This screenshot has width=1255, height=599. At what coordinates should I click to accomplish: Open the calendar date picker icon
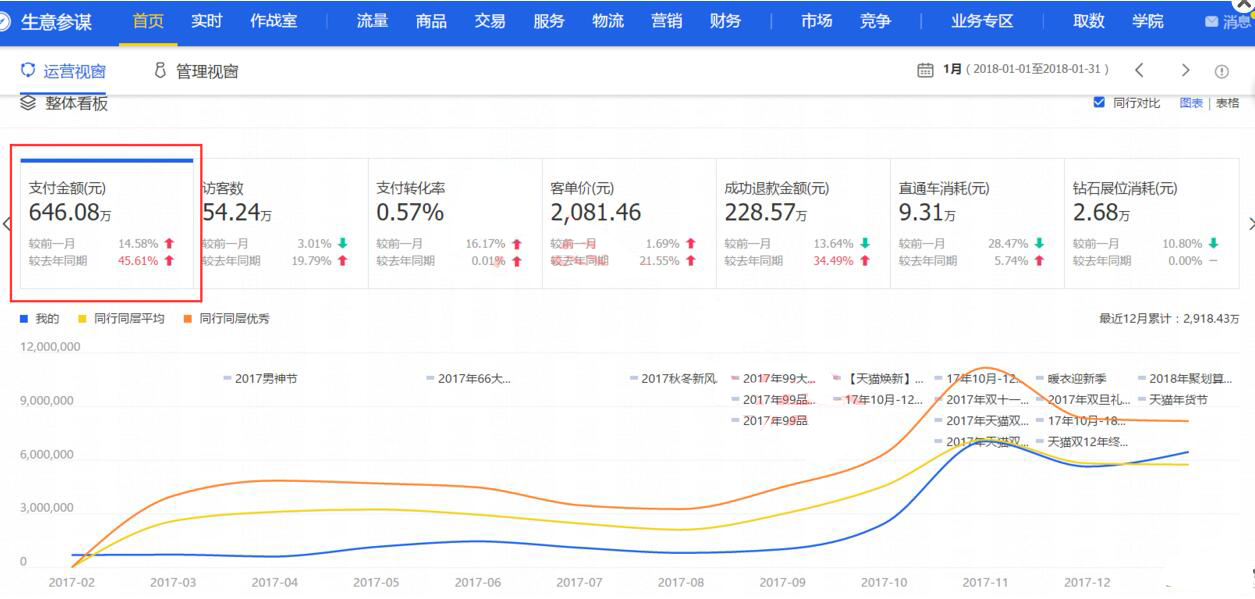pyautogui.click(x=923, y=70)
